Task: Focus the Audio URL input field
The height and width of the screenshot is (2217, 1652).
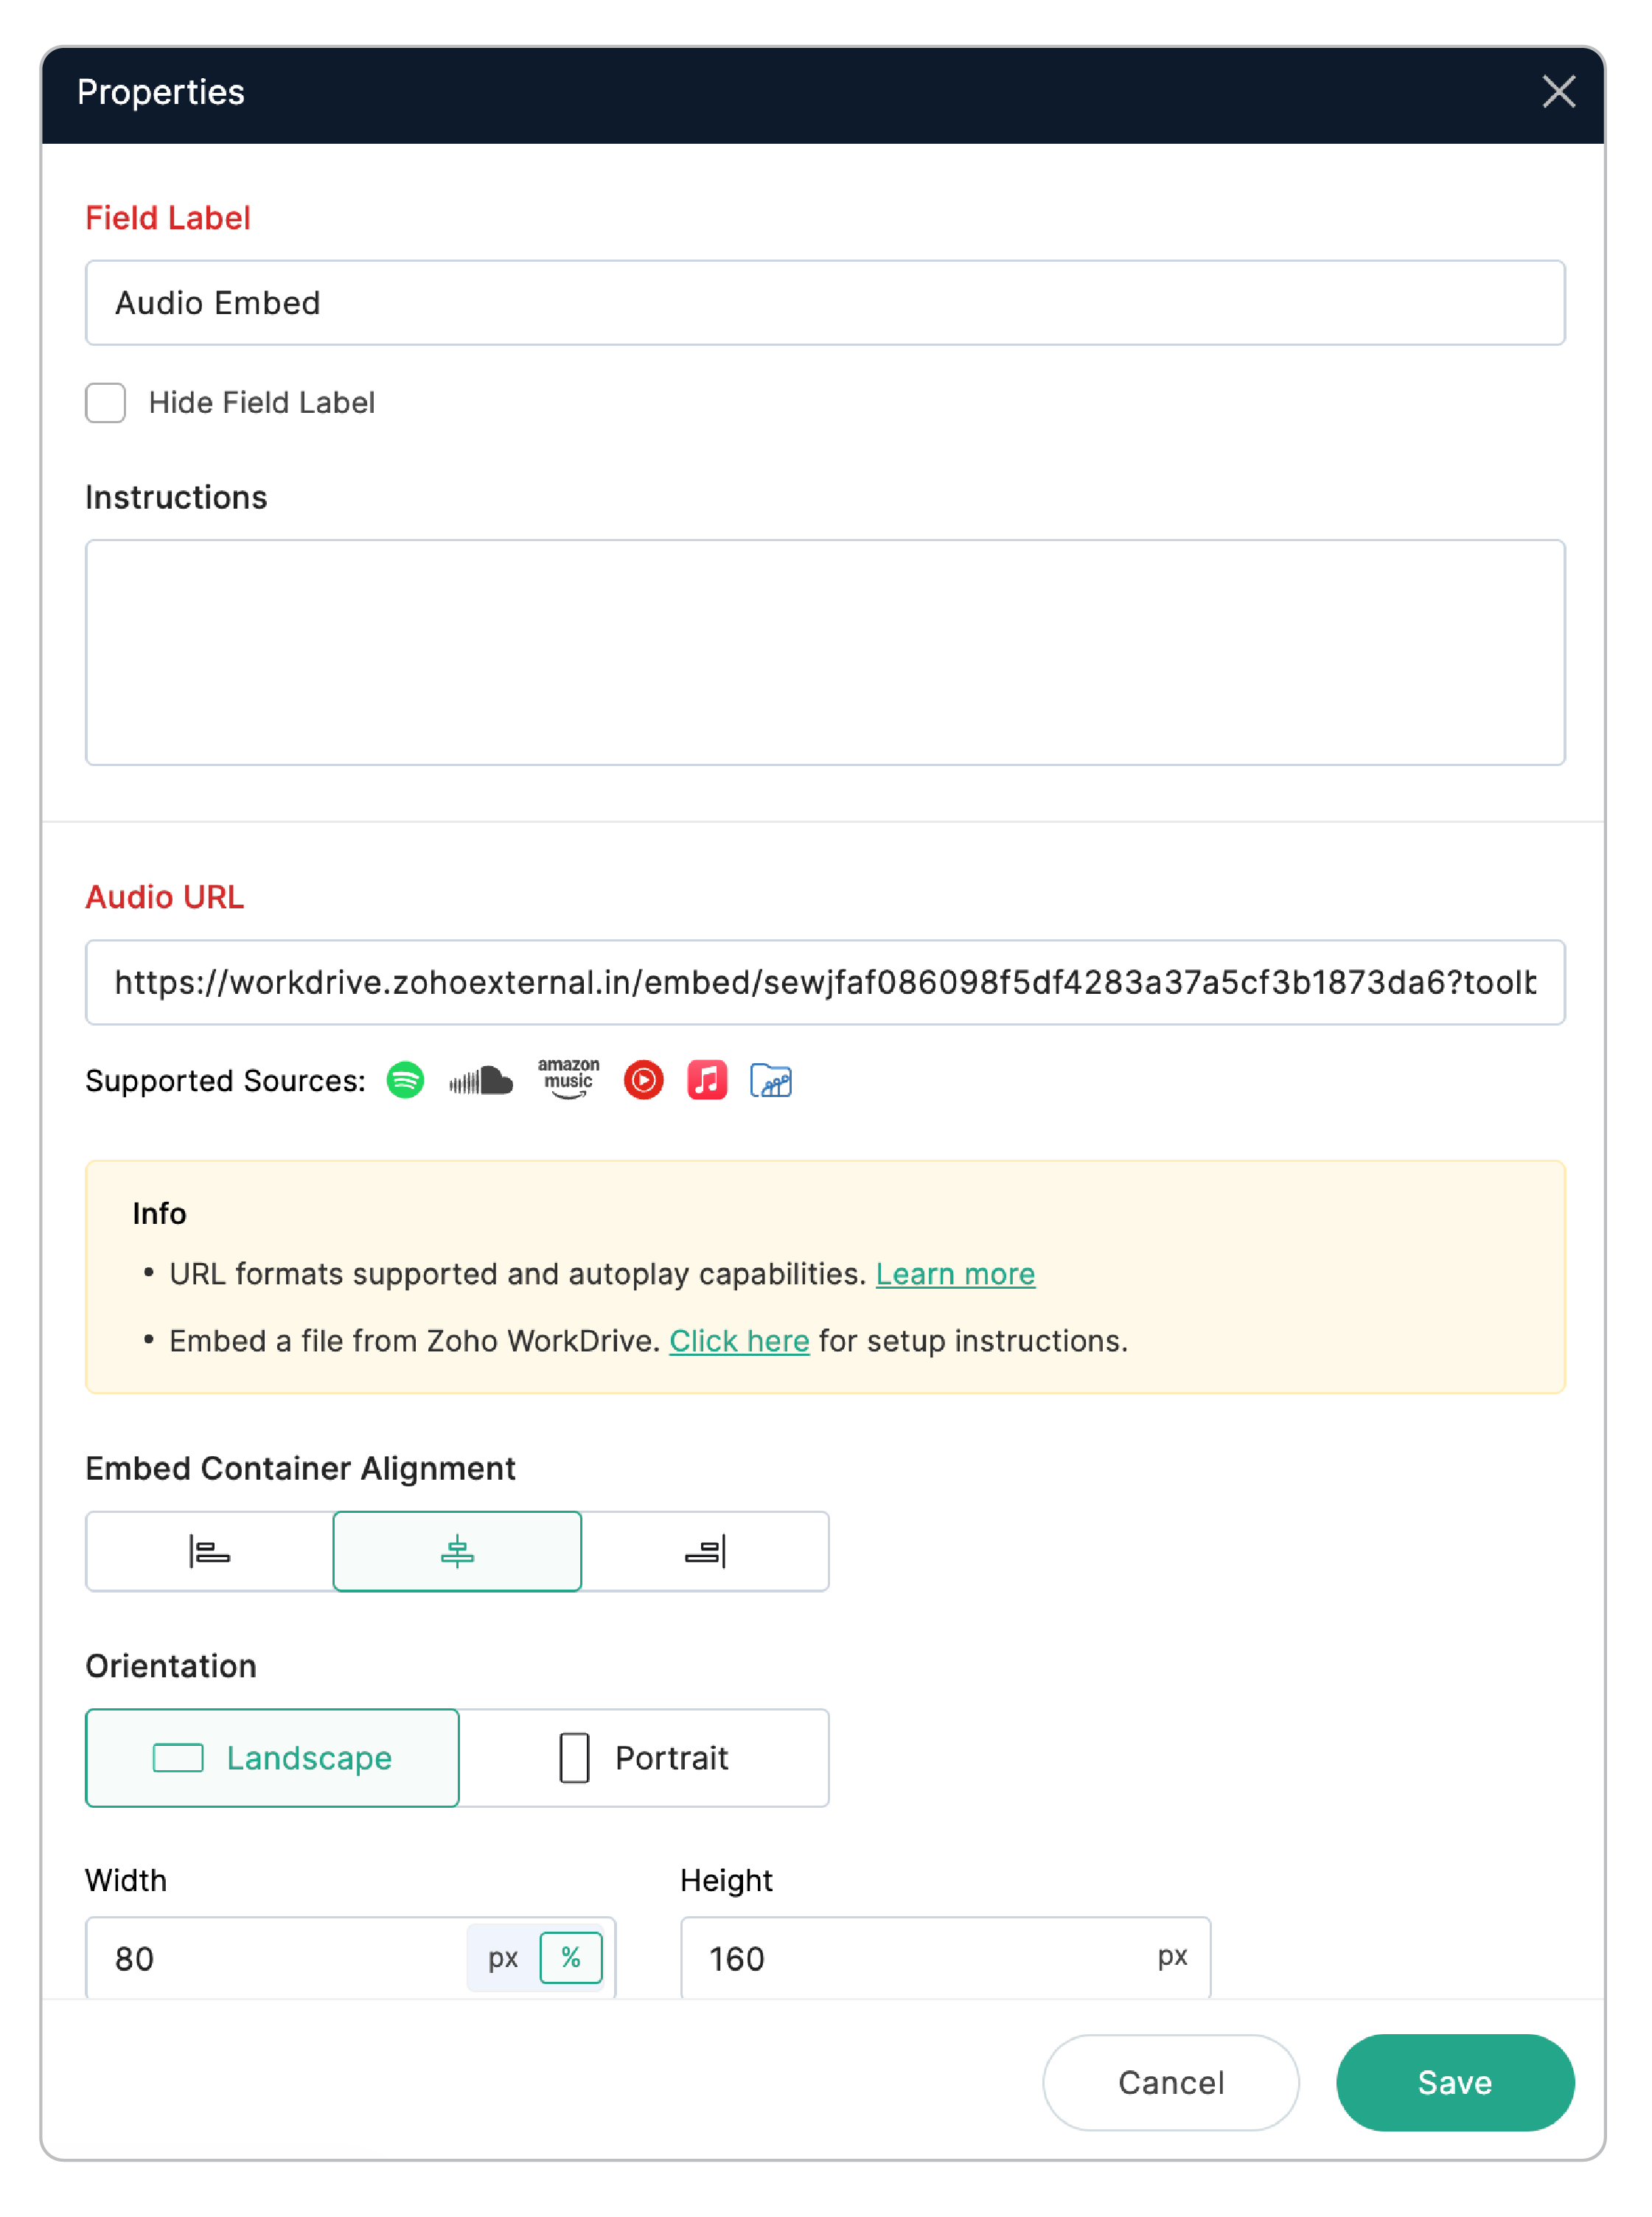Action: (825, 982)
